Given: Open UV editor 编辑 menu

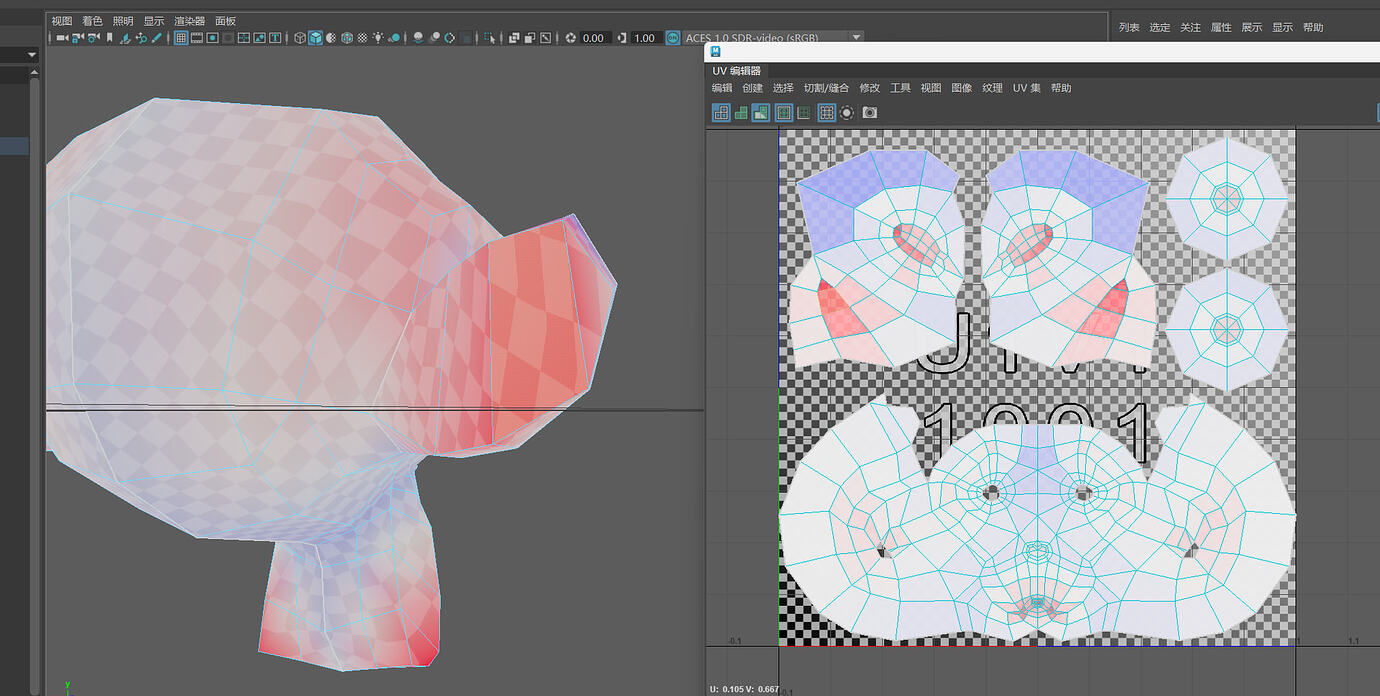Looking at the screenshot, I should [722, 88].
